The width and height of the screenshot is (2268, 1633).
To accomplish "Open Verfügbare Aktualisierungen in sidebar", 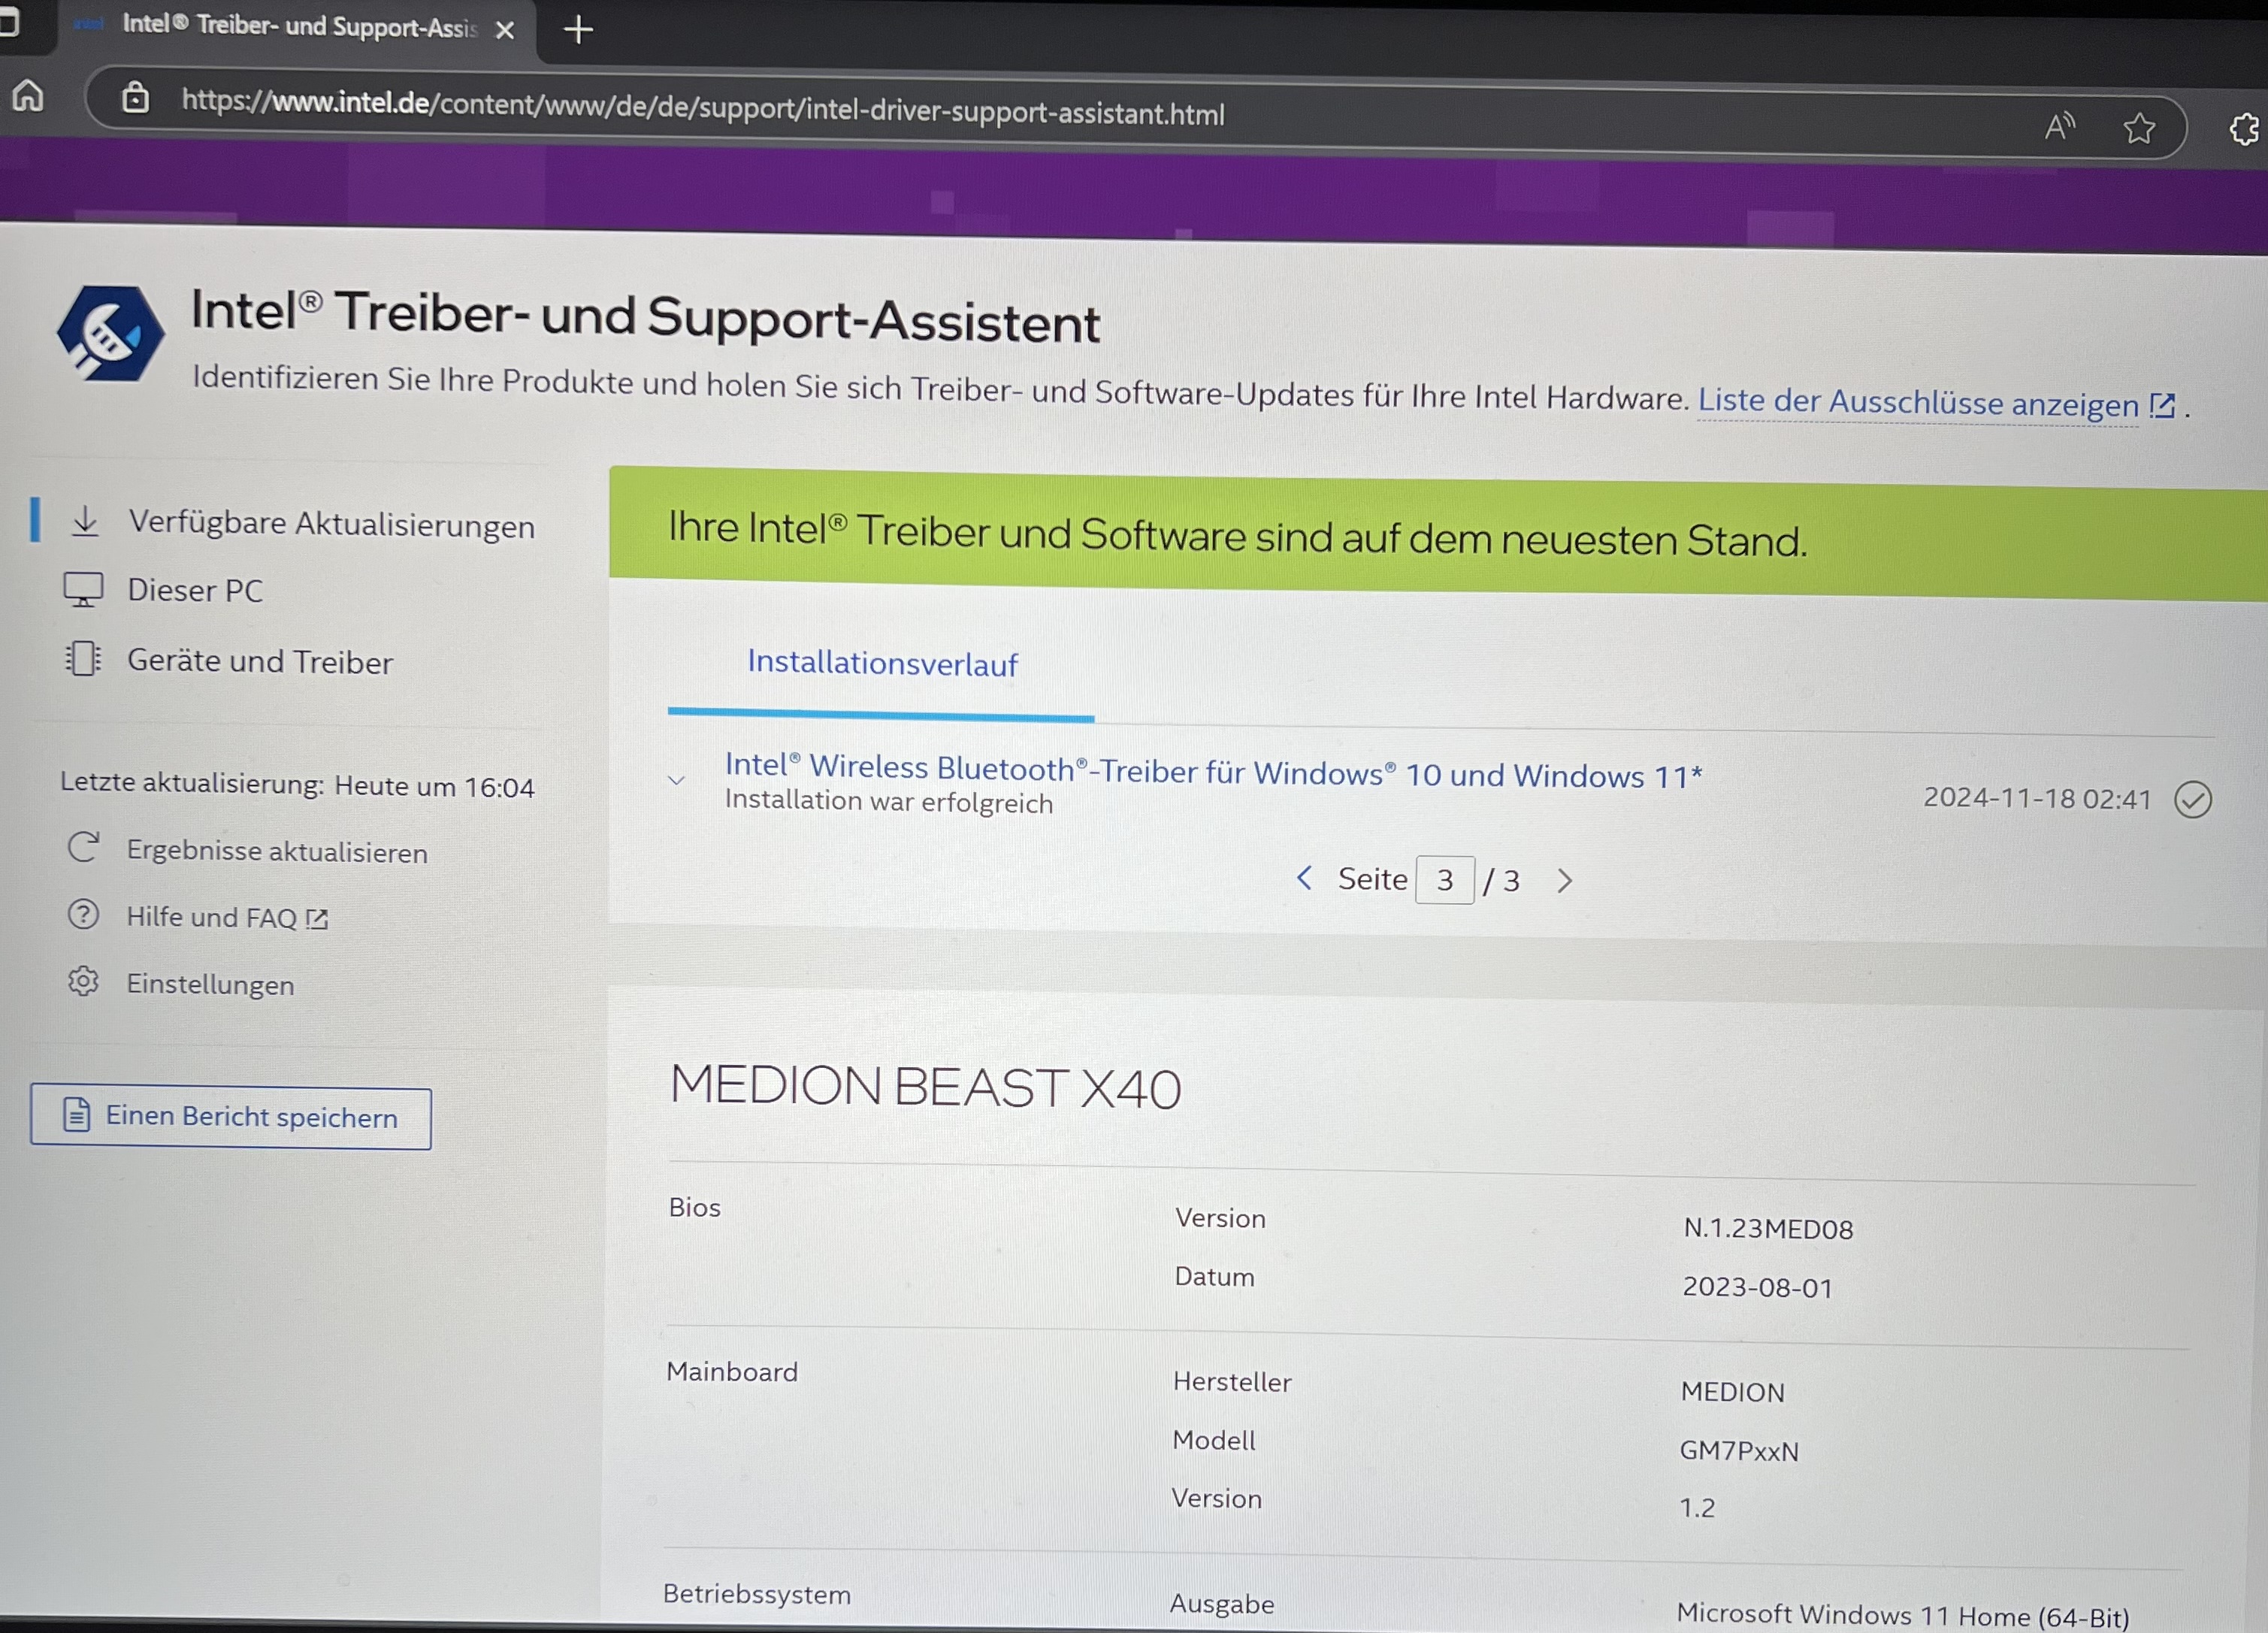I will tap(331, 525).
